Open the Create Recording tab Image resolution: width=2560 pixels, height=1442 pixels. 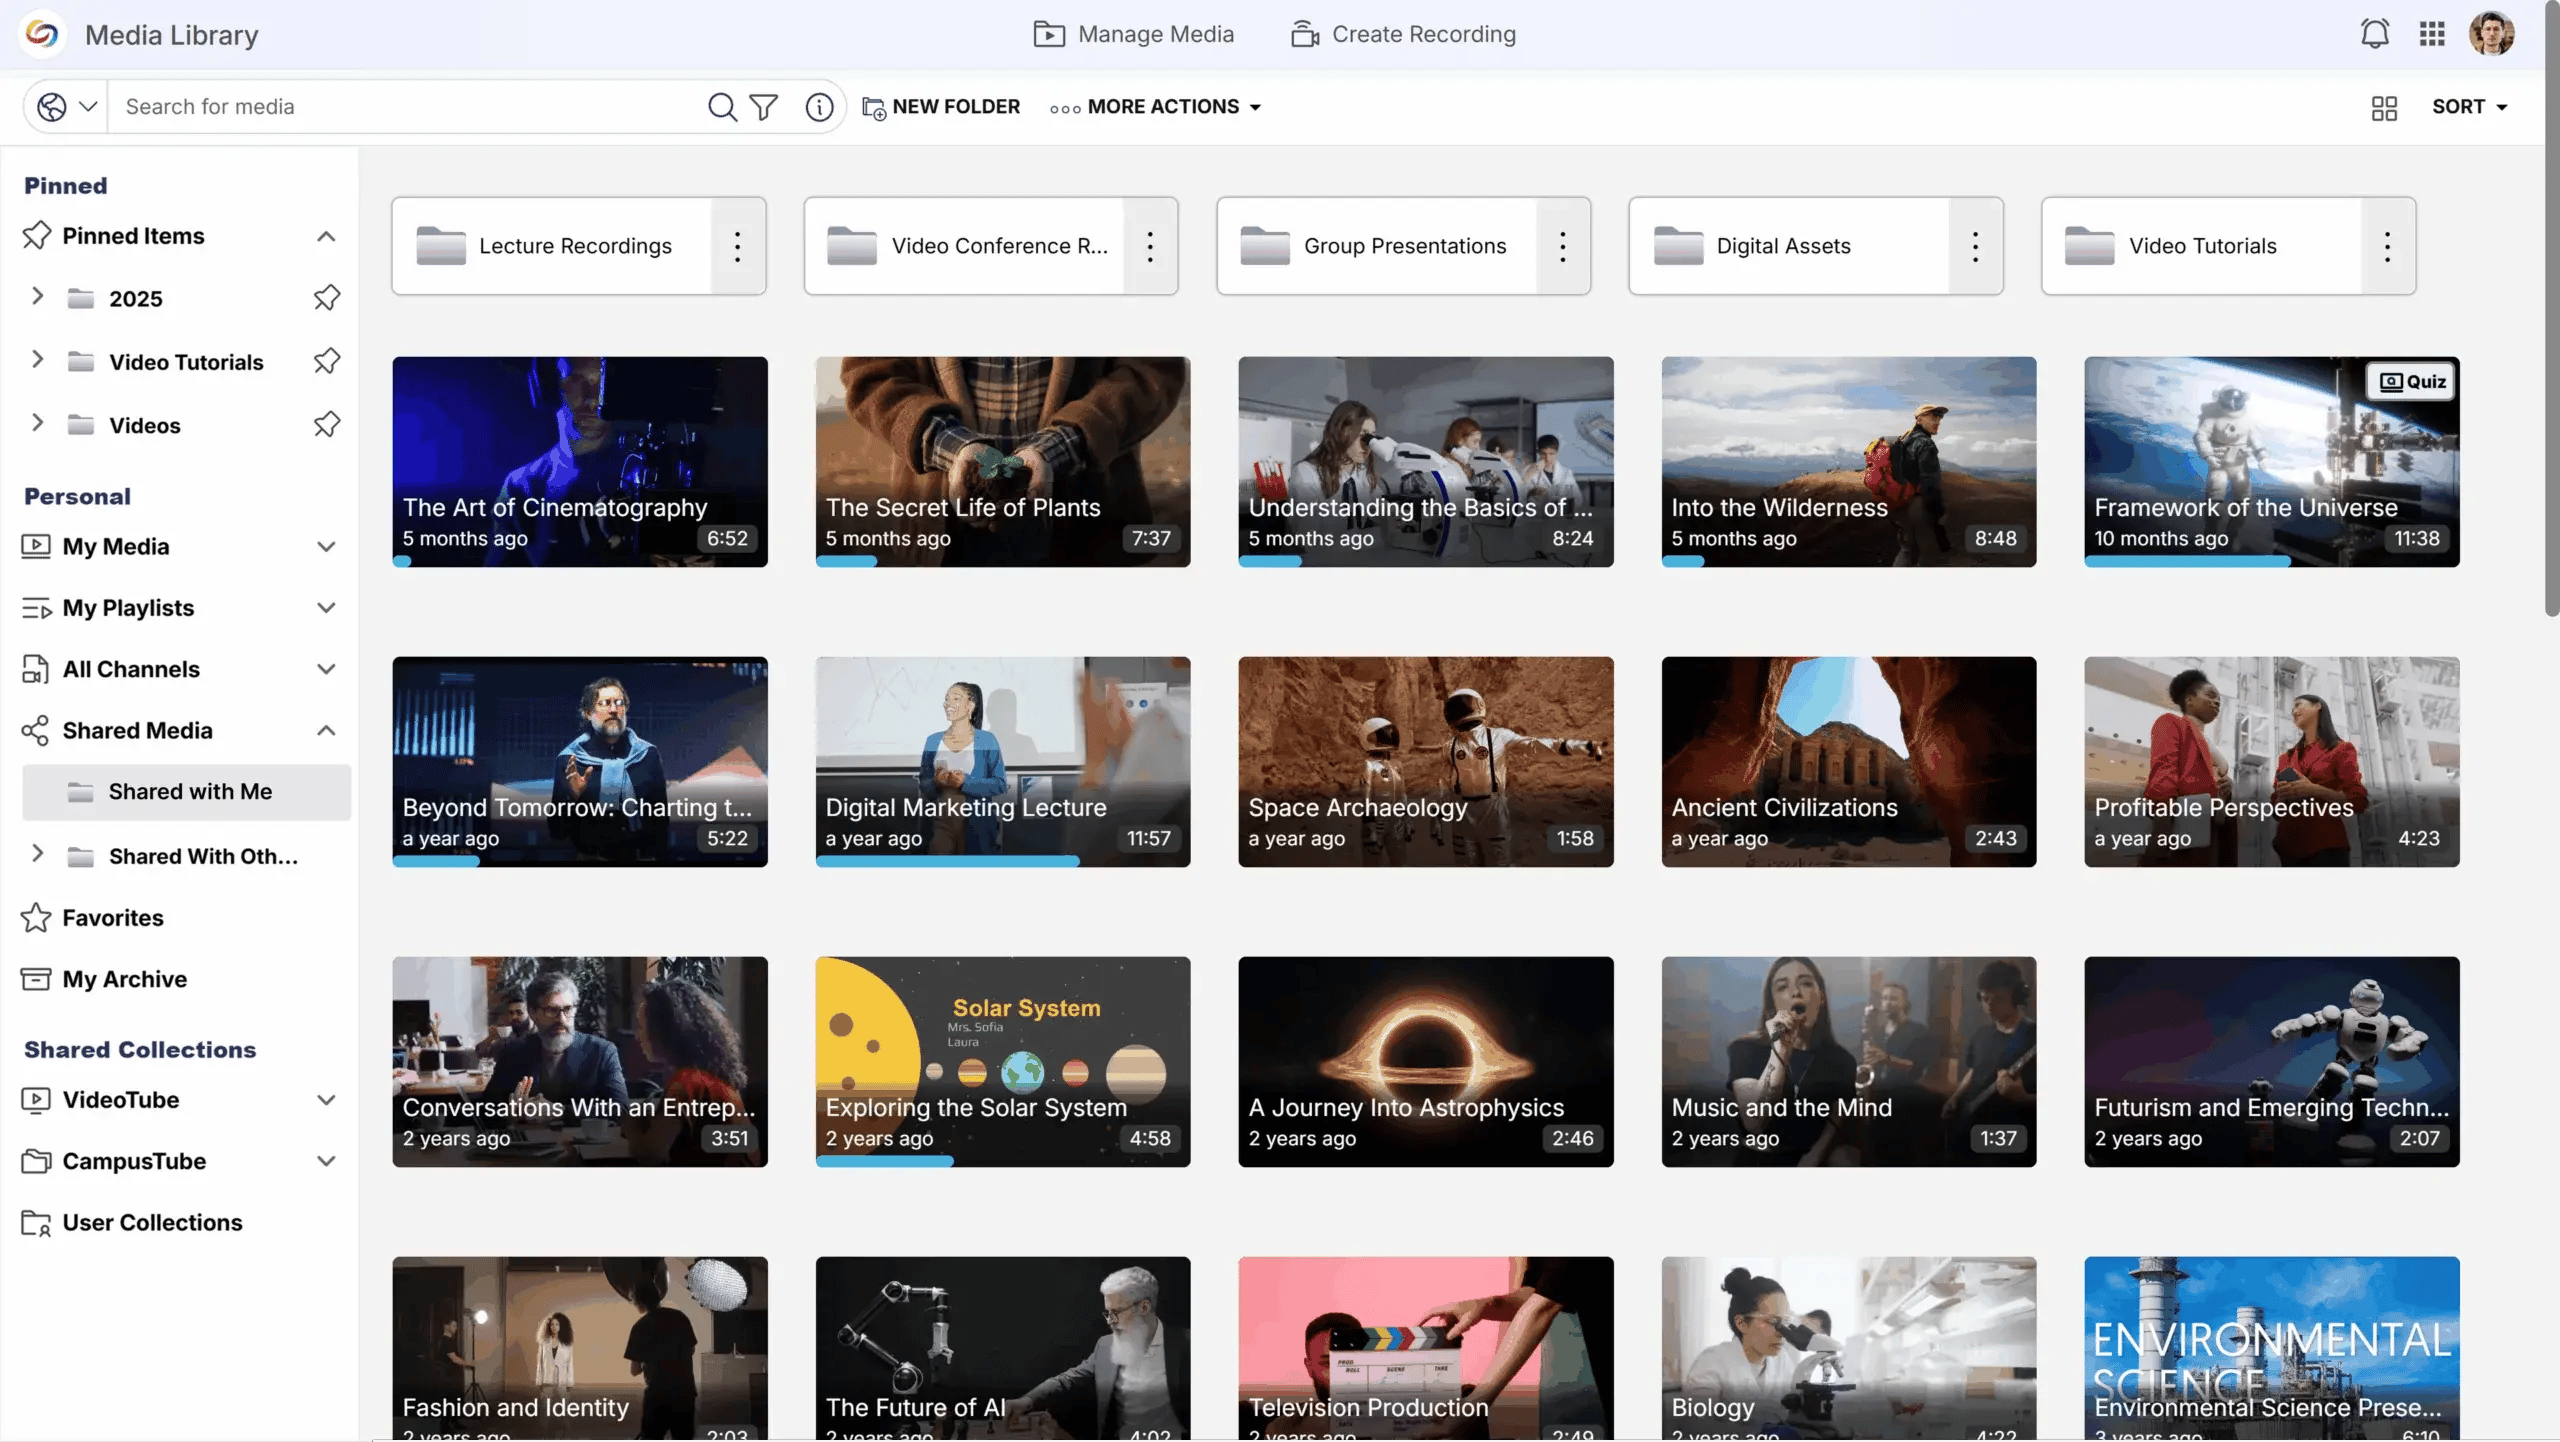pos(1403,34)
